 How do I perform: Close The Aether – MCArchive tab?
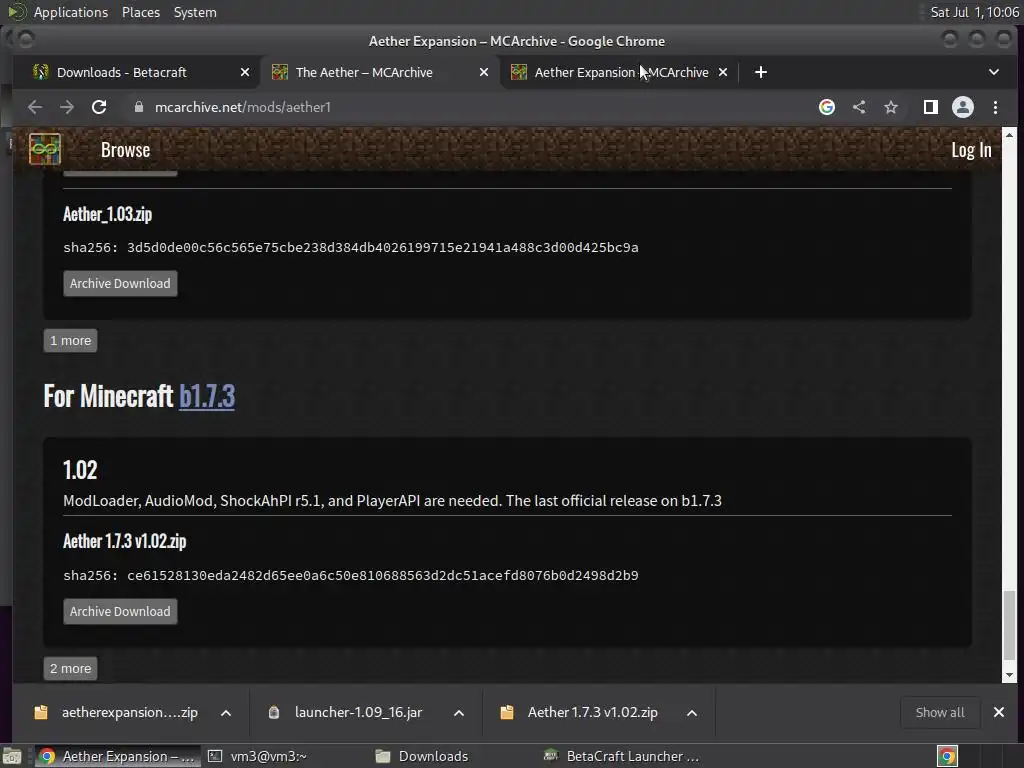click(x=484, y=72)
